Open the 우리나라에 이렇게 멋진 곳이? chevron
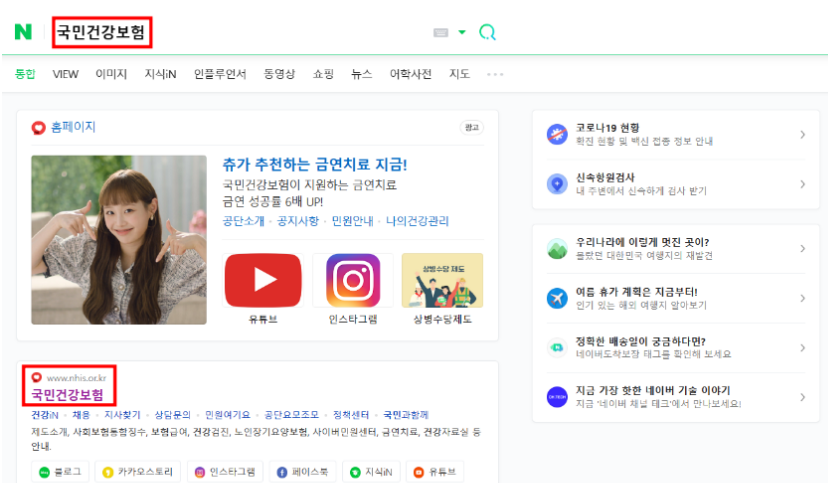828x483 pixels. point(802,249)
